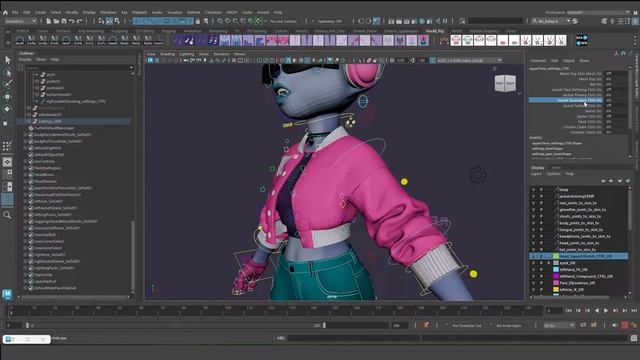Screen dimensions: 640x360
Task: Open the Outliner search filter dropdown arrow
Action: [131, 68]
